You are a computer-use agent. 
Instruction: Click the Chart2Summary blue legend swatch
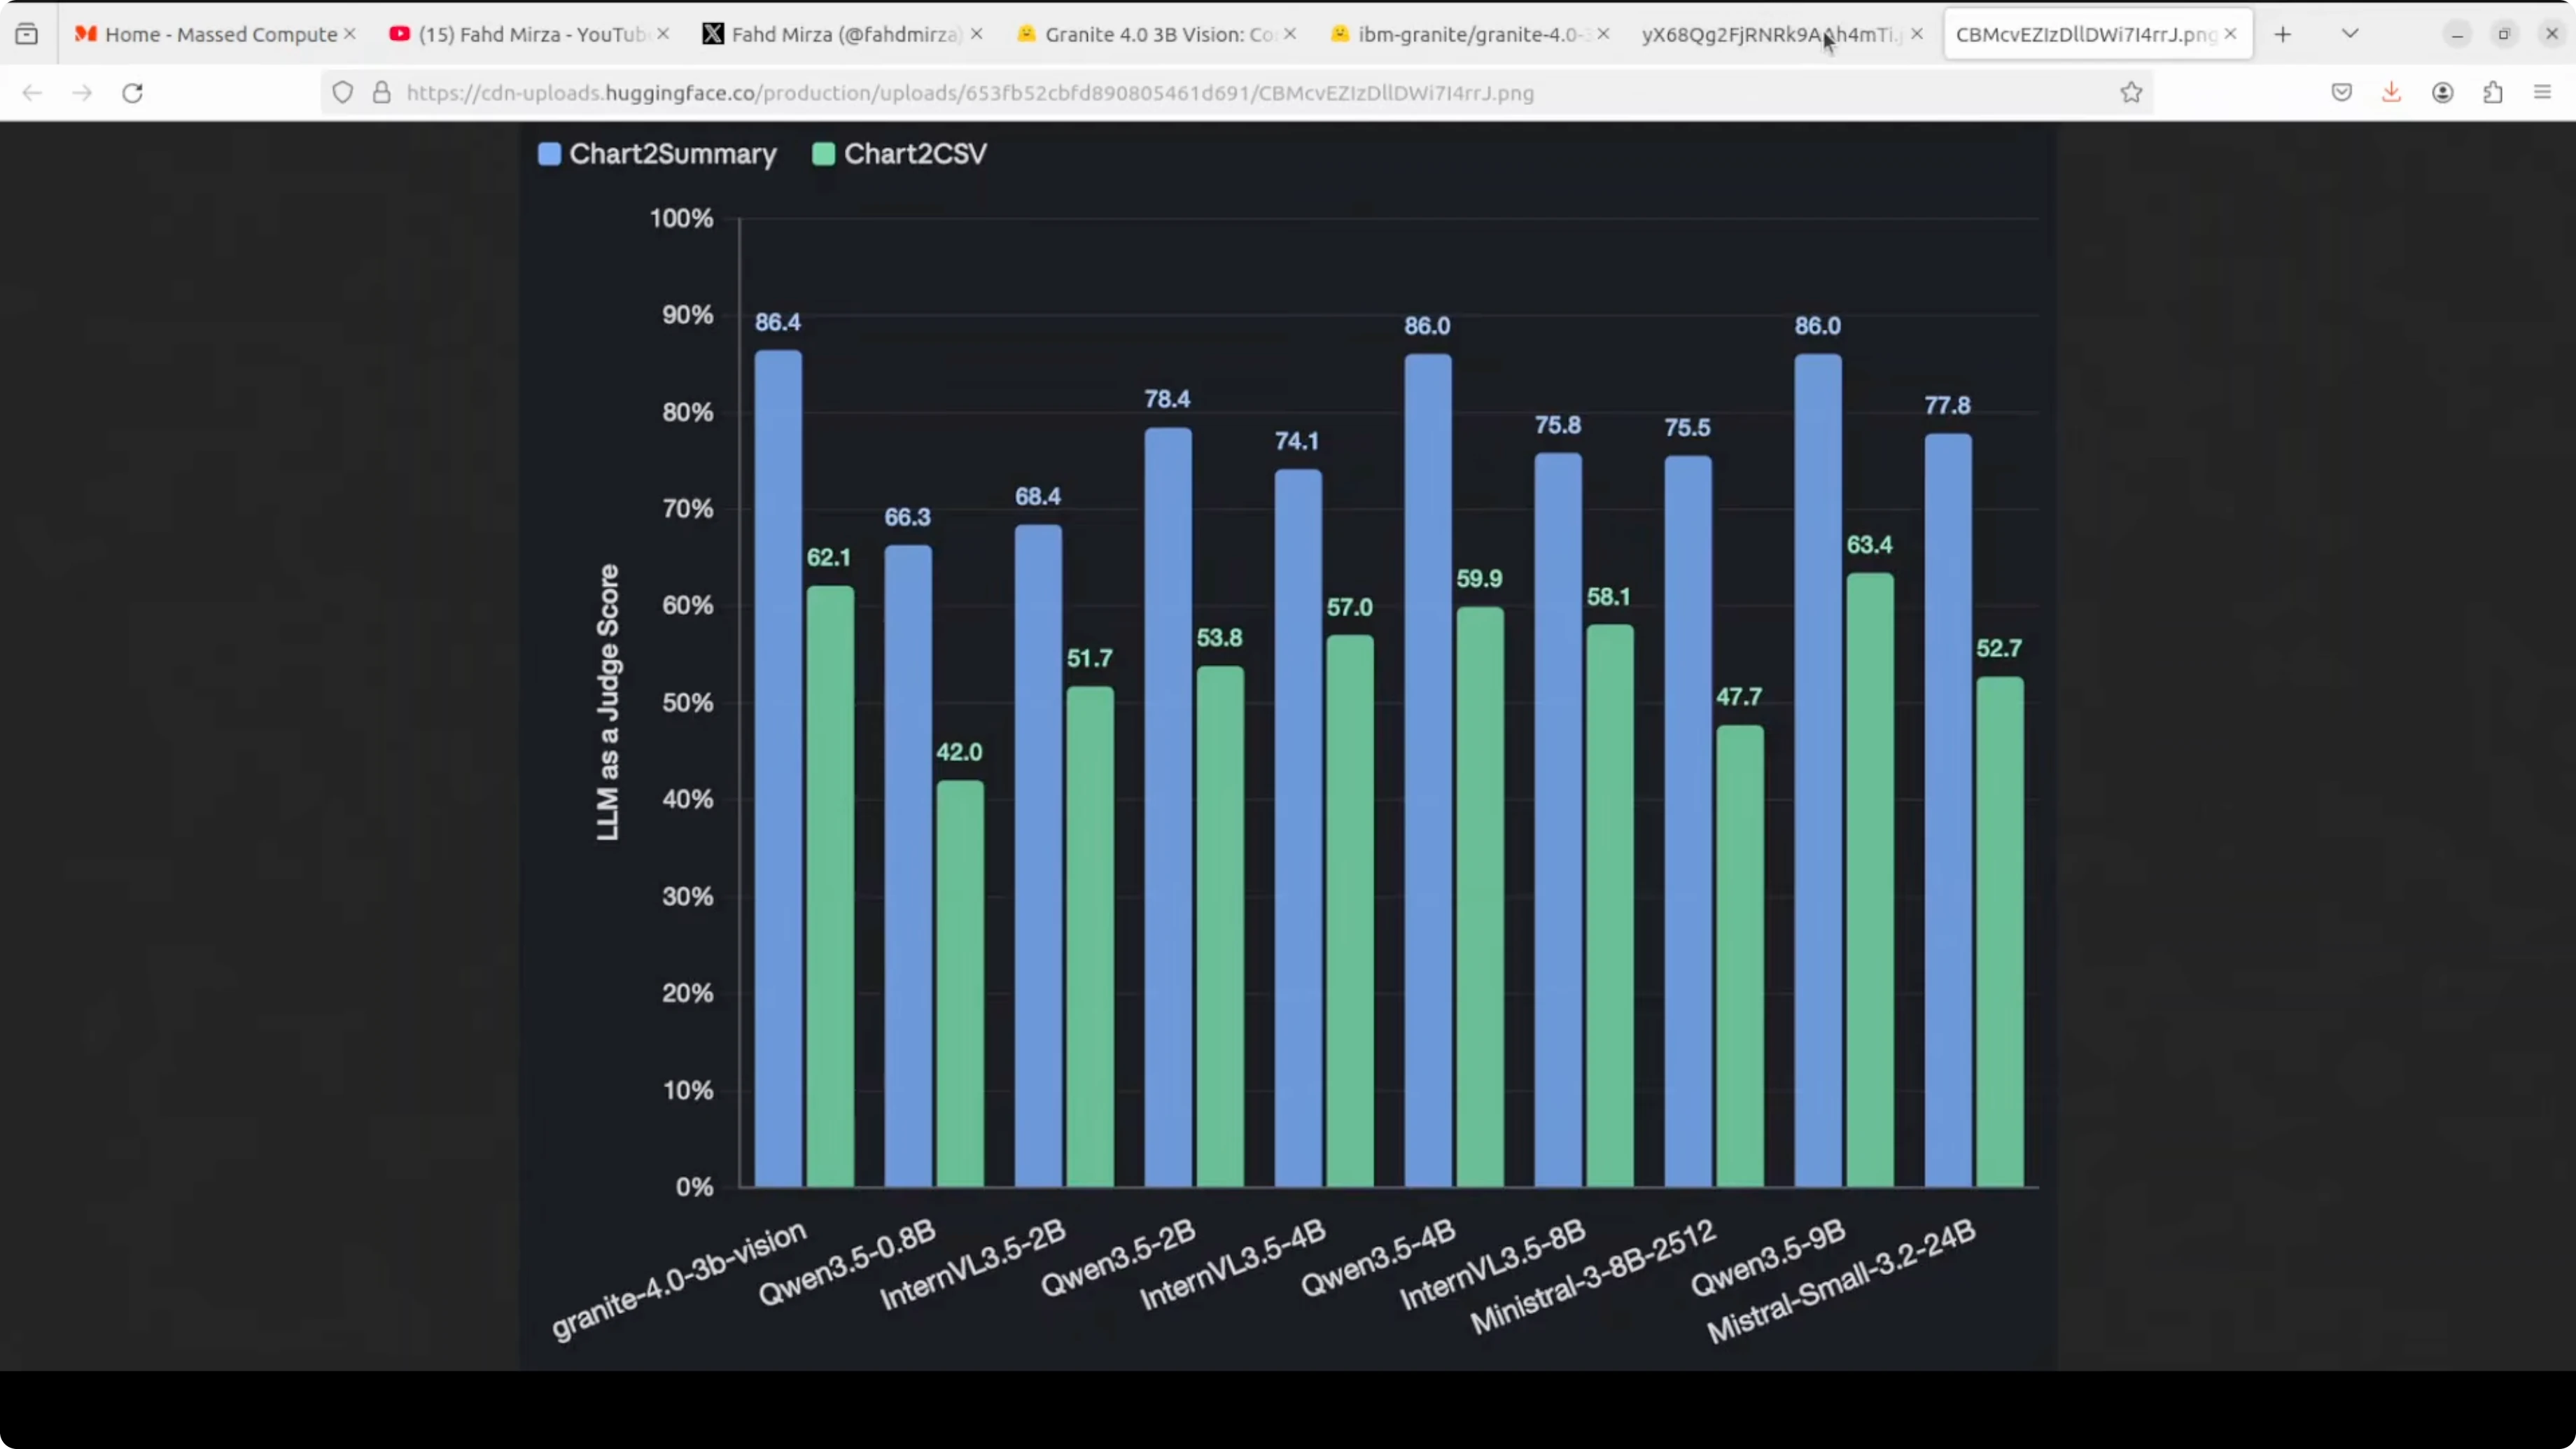click(x=549, y=154)
